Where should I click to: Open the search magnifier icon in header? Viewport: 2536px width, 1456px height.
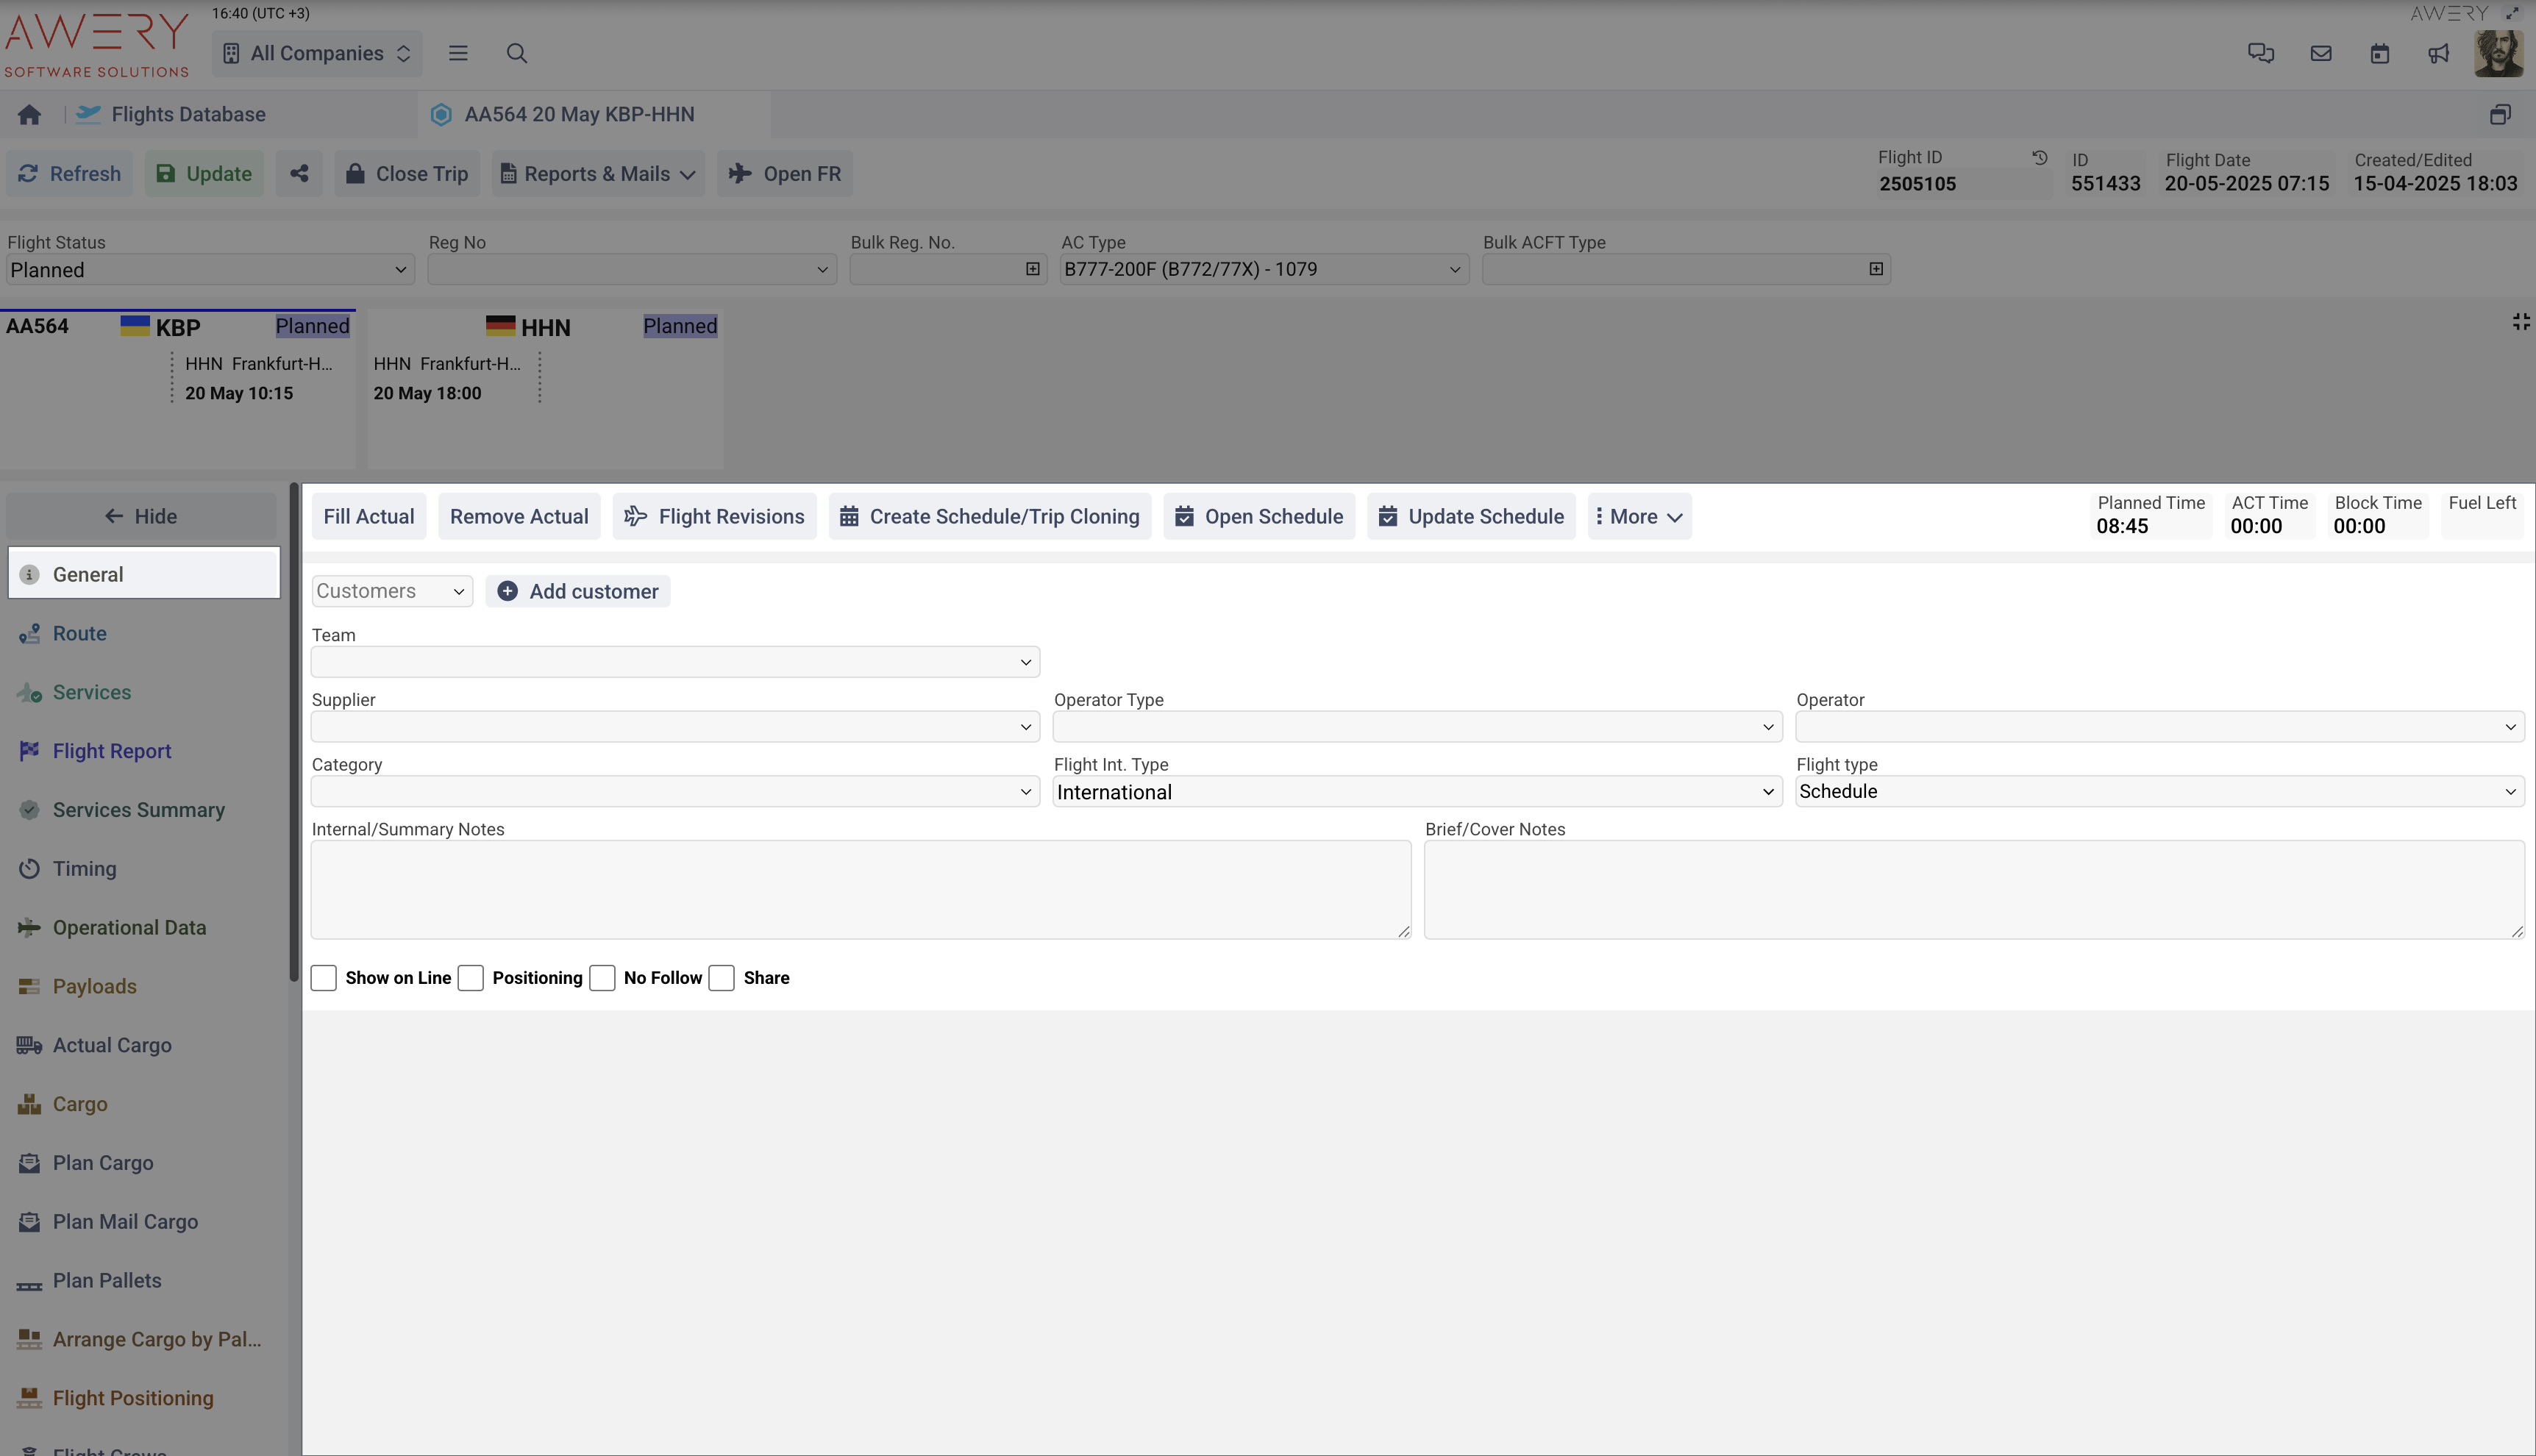click(x=516, y=54)
